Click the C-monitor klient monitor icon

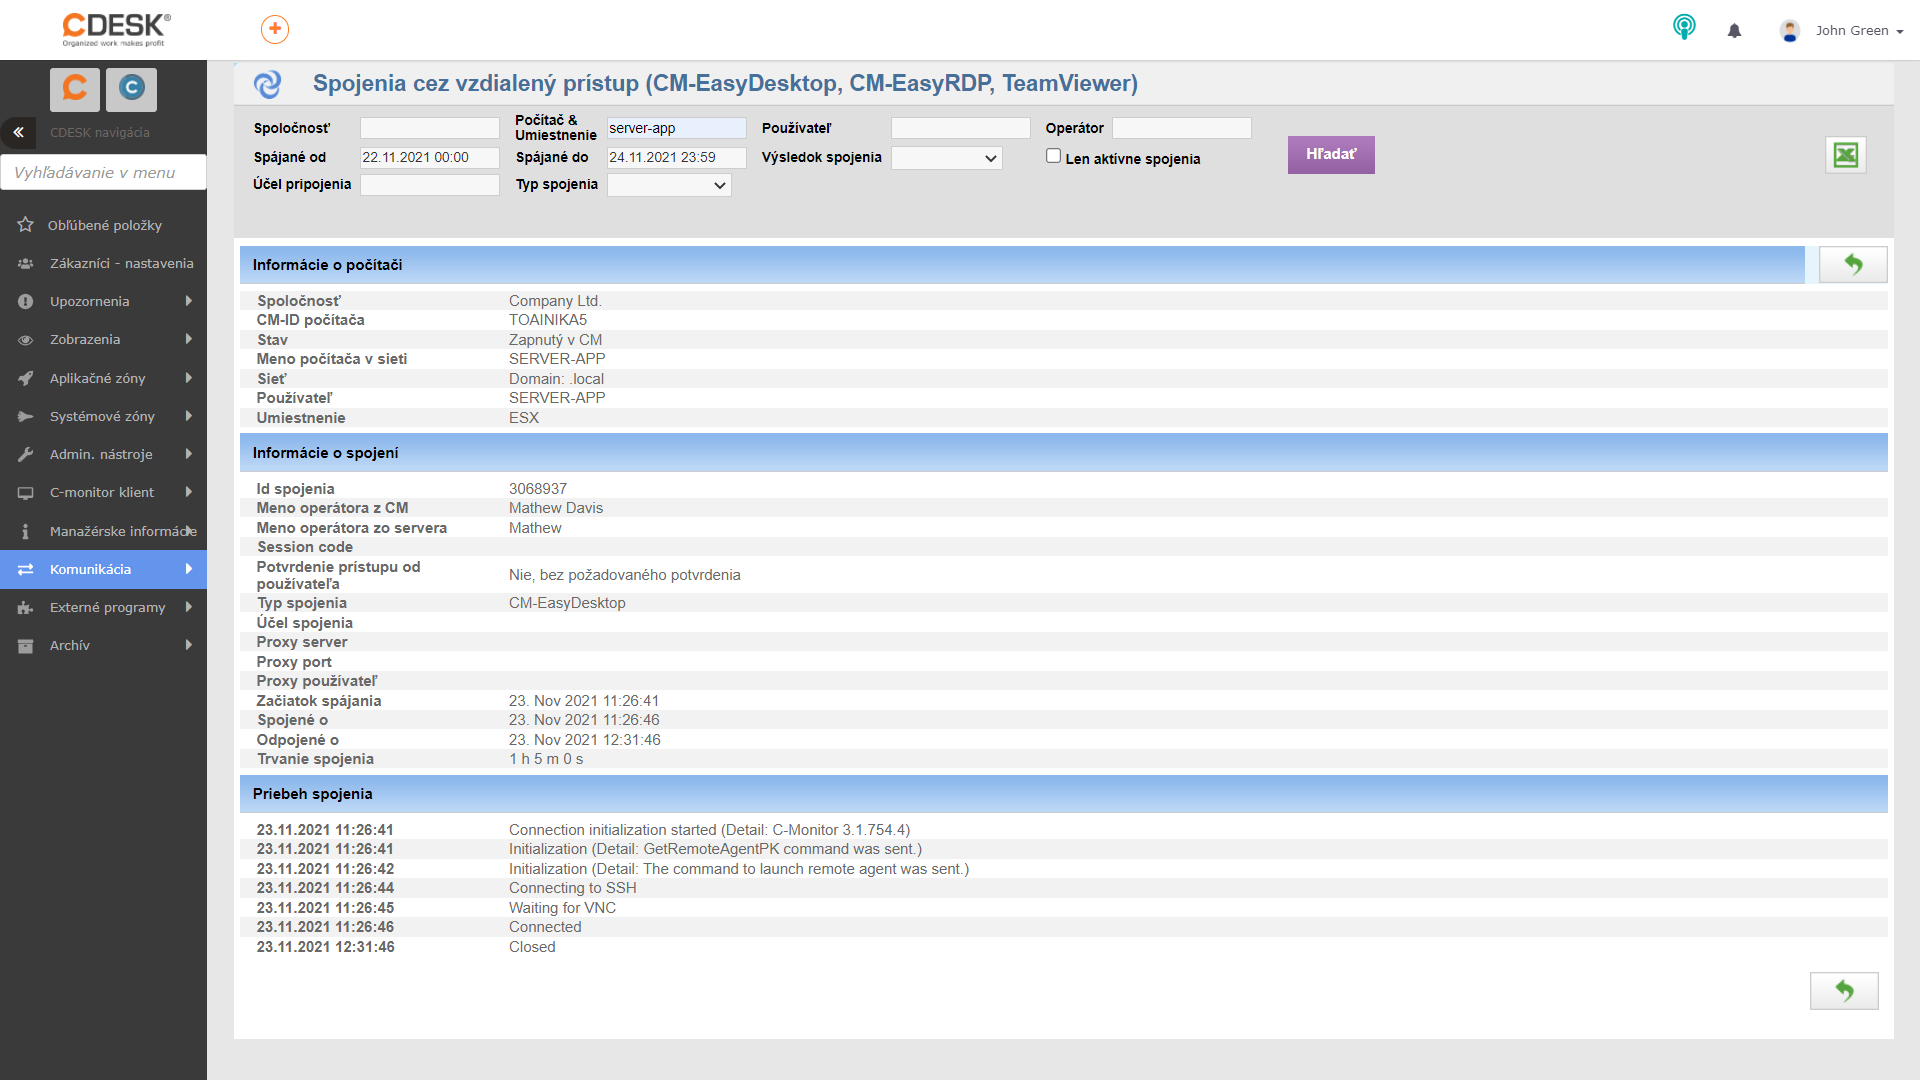click(x=25, y=493)
